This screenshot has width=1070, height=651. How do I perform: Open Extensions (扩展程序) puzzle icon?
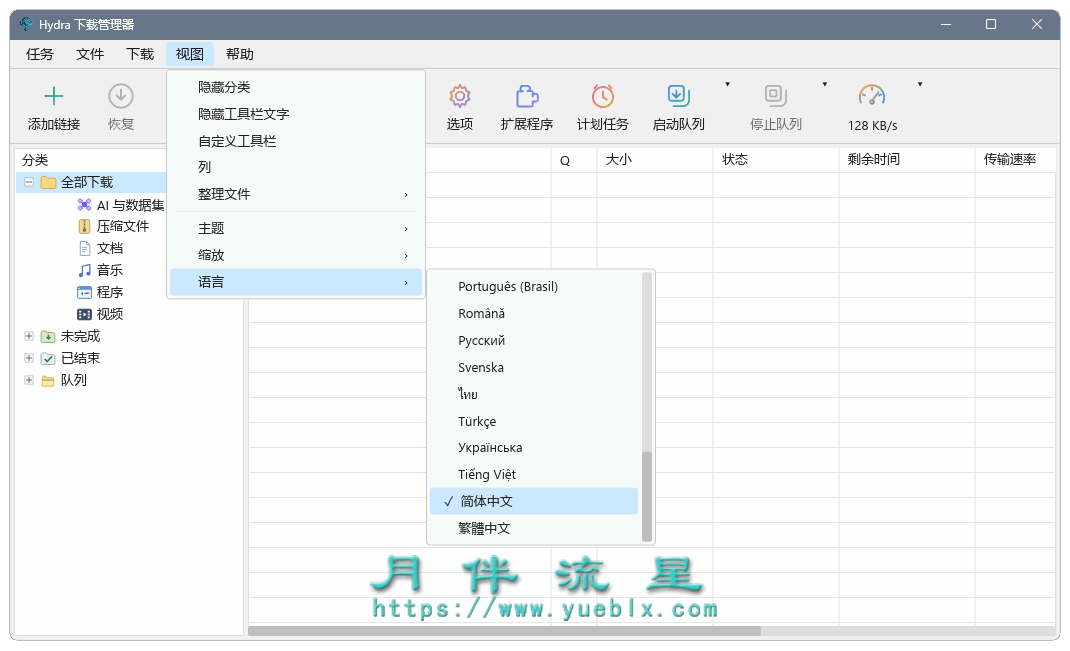point(527,96)
